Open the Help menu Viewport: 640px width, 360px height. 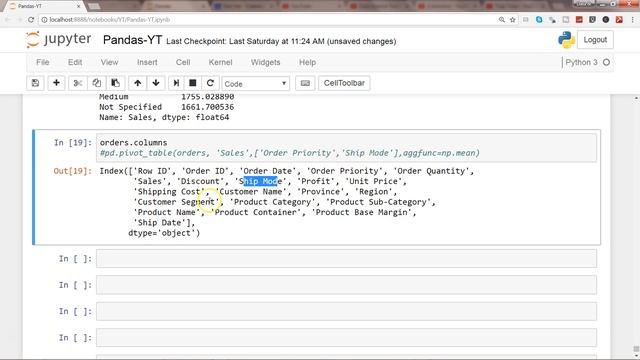(x=307, y=62)
